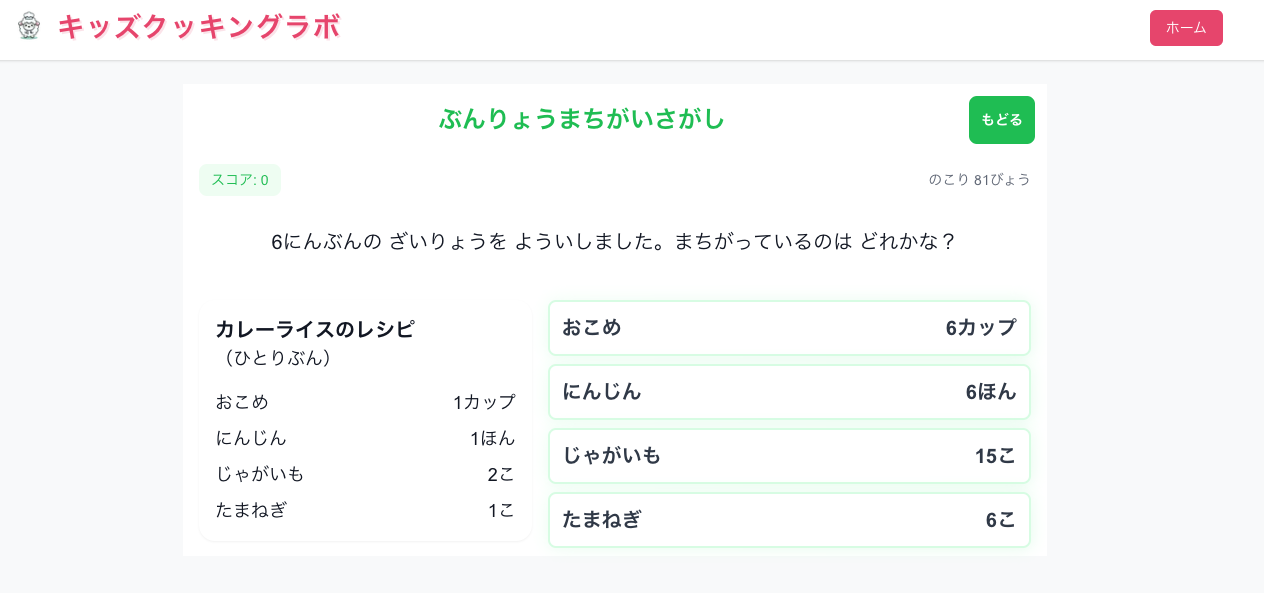Click the にんじん label in the recipe card
The image size is (1264, 593).
pyautogui.click(x=251, y=438)
